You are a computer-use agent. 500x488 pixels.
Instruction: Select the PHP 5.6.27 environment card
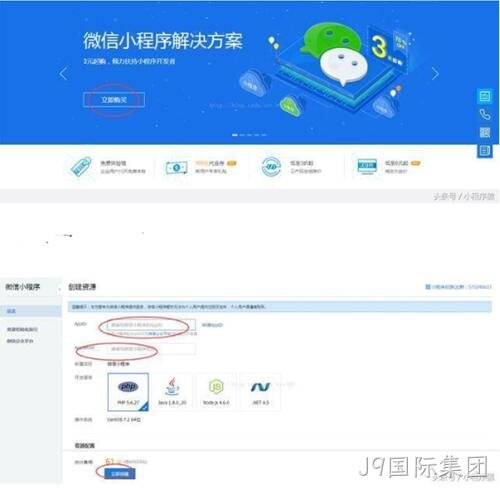point(128,392)
